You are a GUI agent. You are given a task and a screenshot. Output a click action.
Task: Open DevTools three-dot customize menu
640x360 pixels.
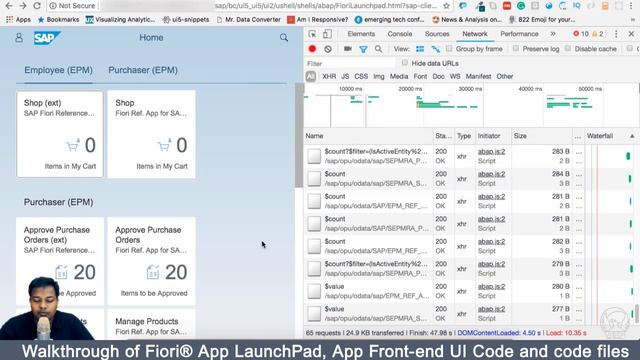point(616,34)
